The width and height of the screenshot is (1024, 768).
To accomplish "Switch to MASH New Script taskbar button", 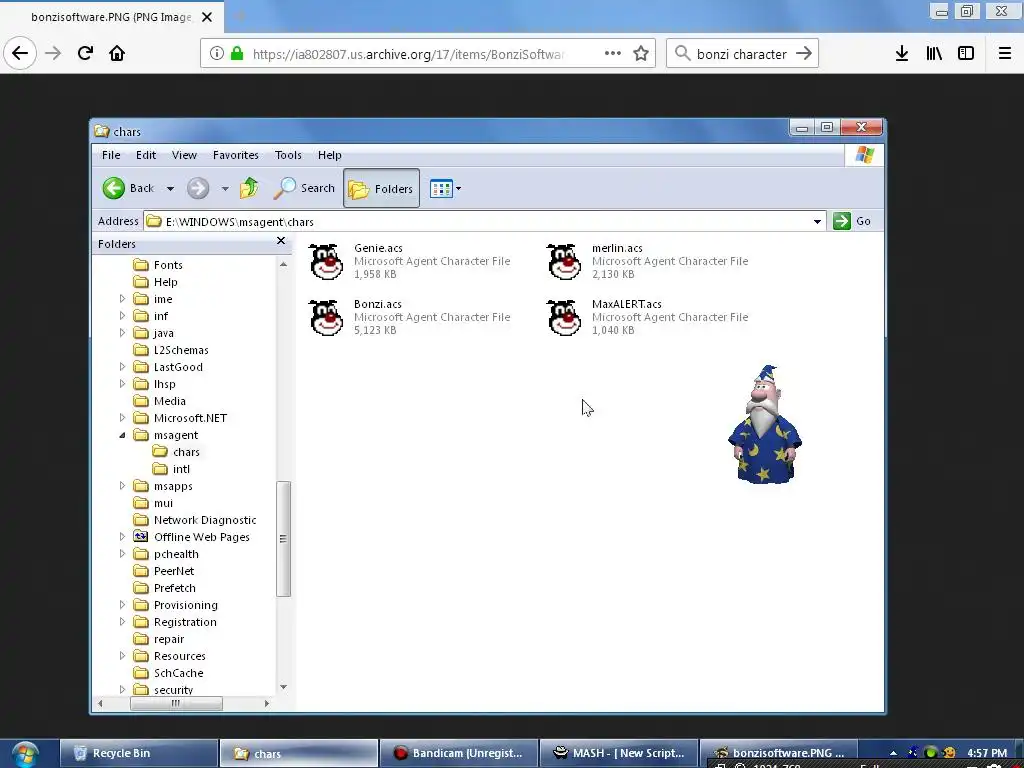I will click(618, 753).
